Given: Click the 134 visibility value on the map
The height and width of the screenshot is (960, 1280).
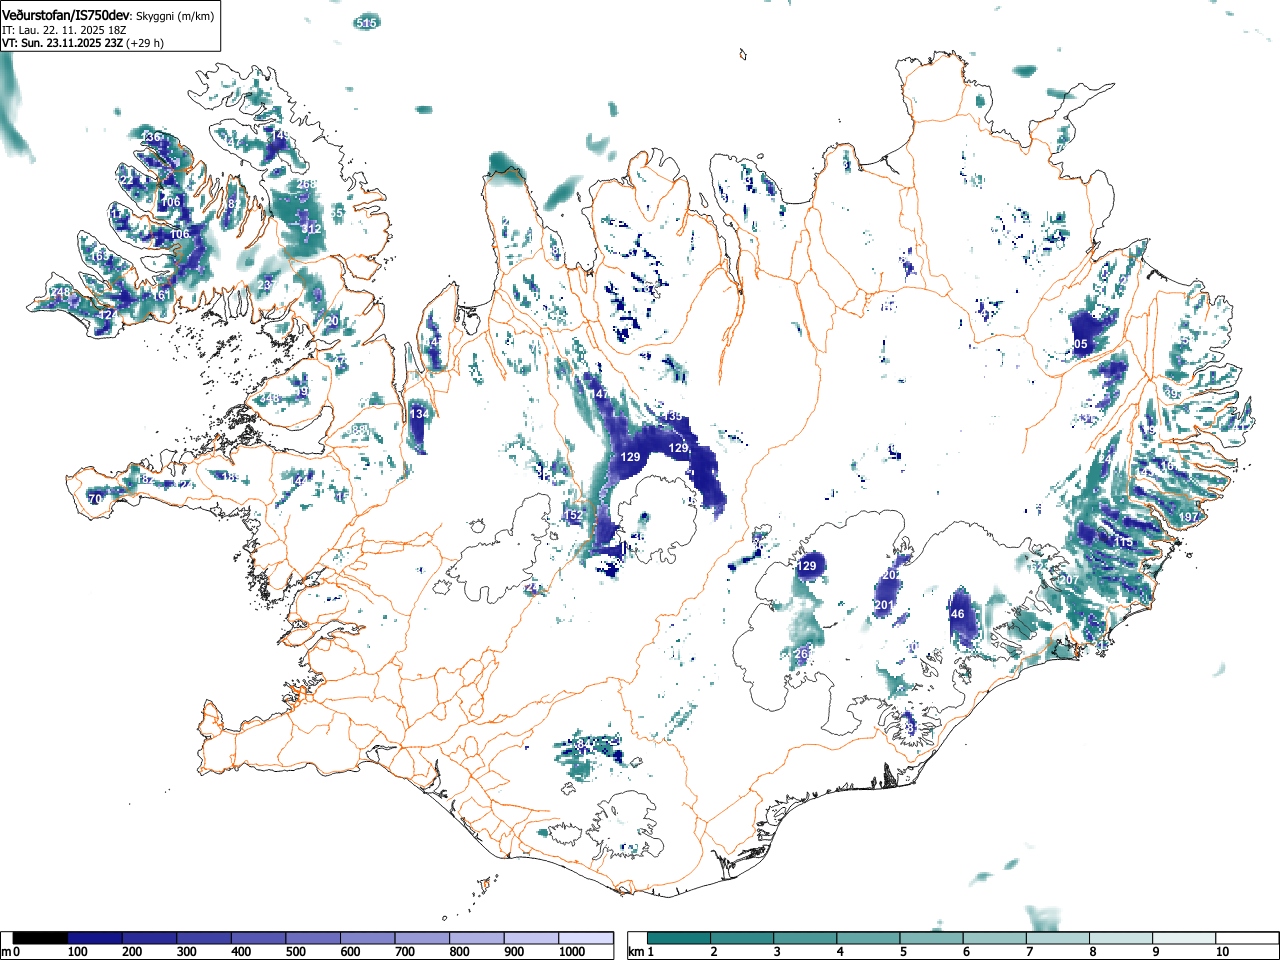Looking at the screenshot, I should click(x=419, y=414).
